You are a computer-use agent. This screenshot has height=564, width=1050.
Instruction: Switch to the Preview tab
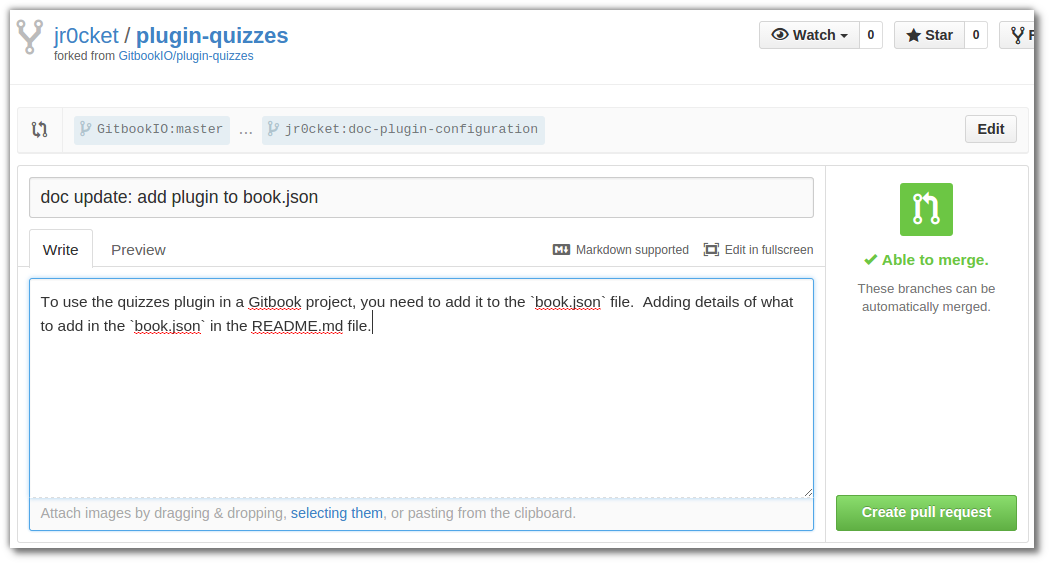(x=138, y=250)
